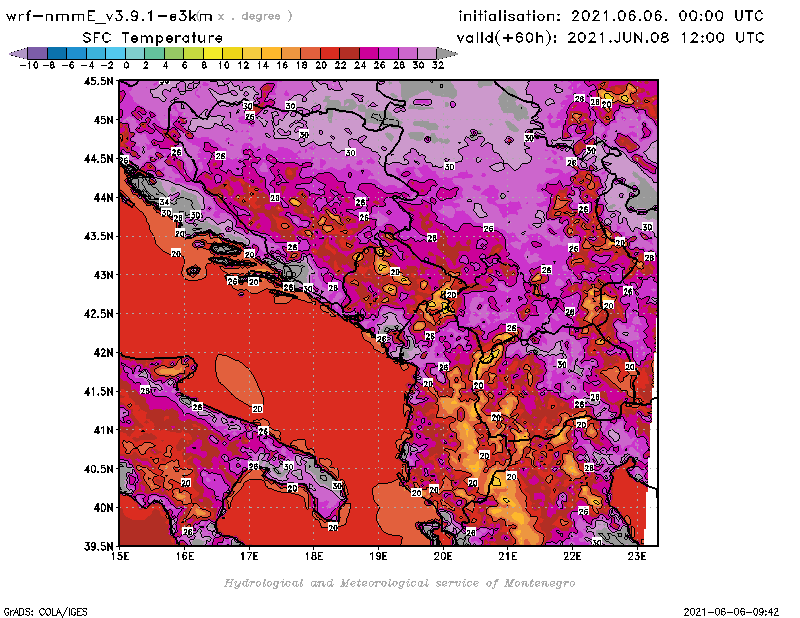Click the orange swatch between 14 and 16
This screenshot has height=618, width=800.
[271, 53]
